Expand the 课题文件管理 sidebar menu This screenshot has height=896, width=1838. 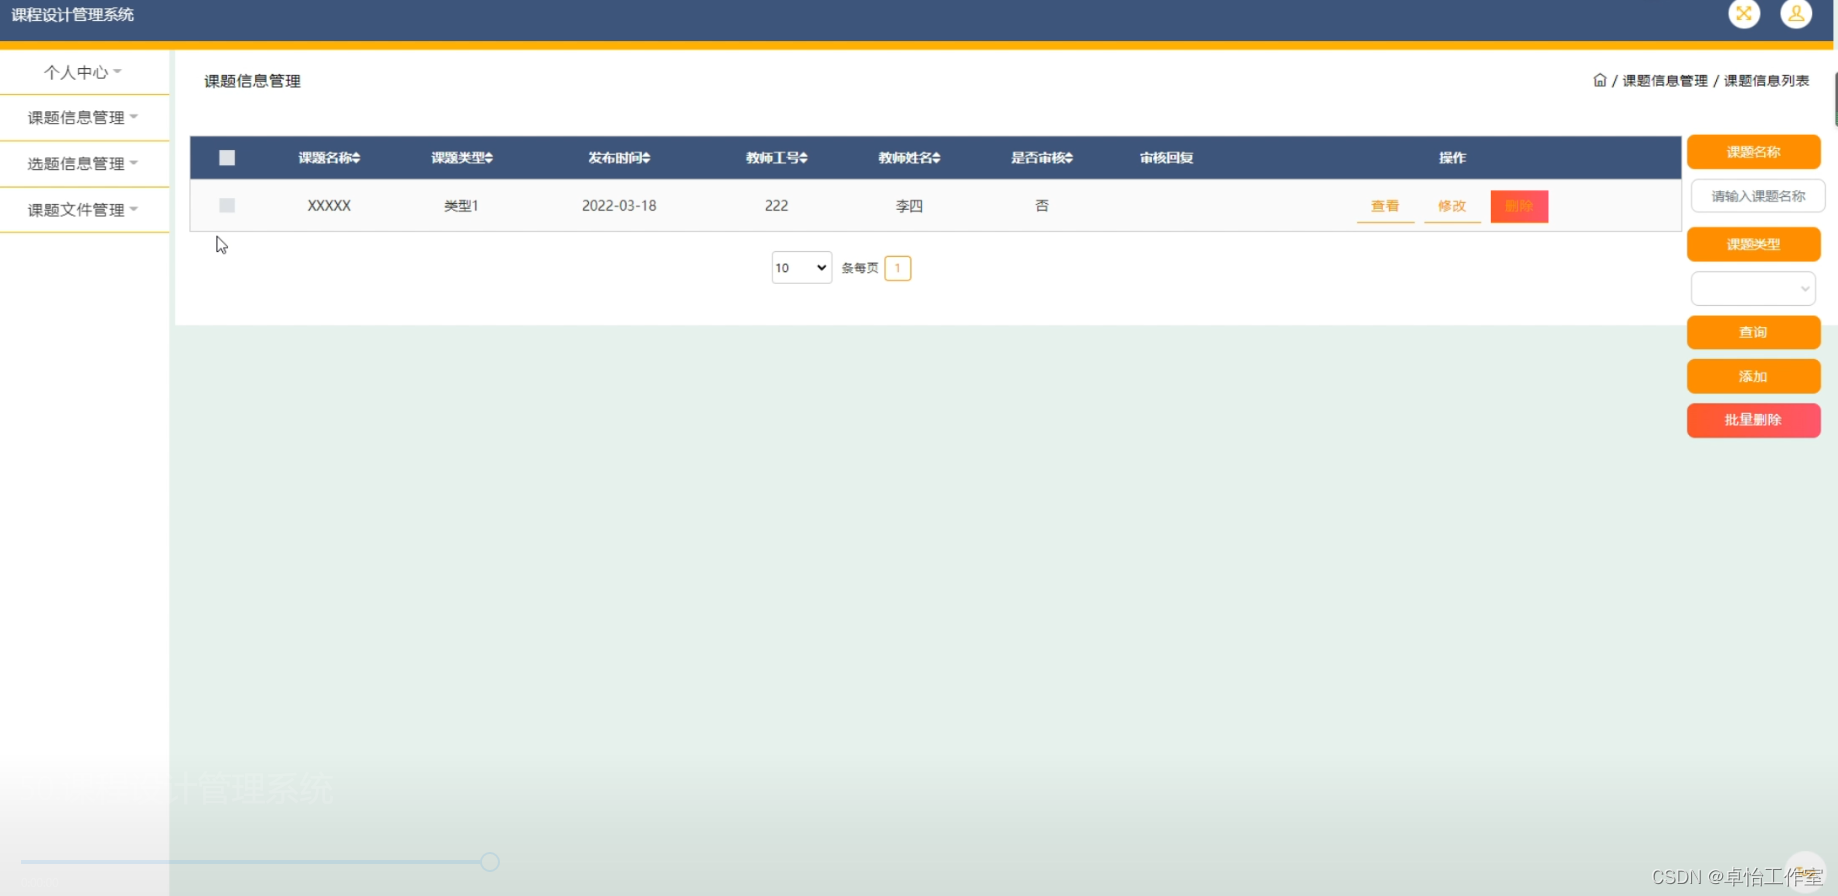[x=84, y=210]
